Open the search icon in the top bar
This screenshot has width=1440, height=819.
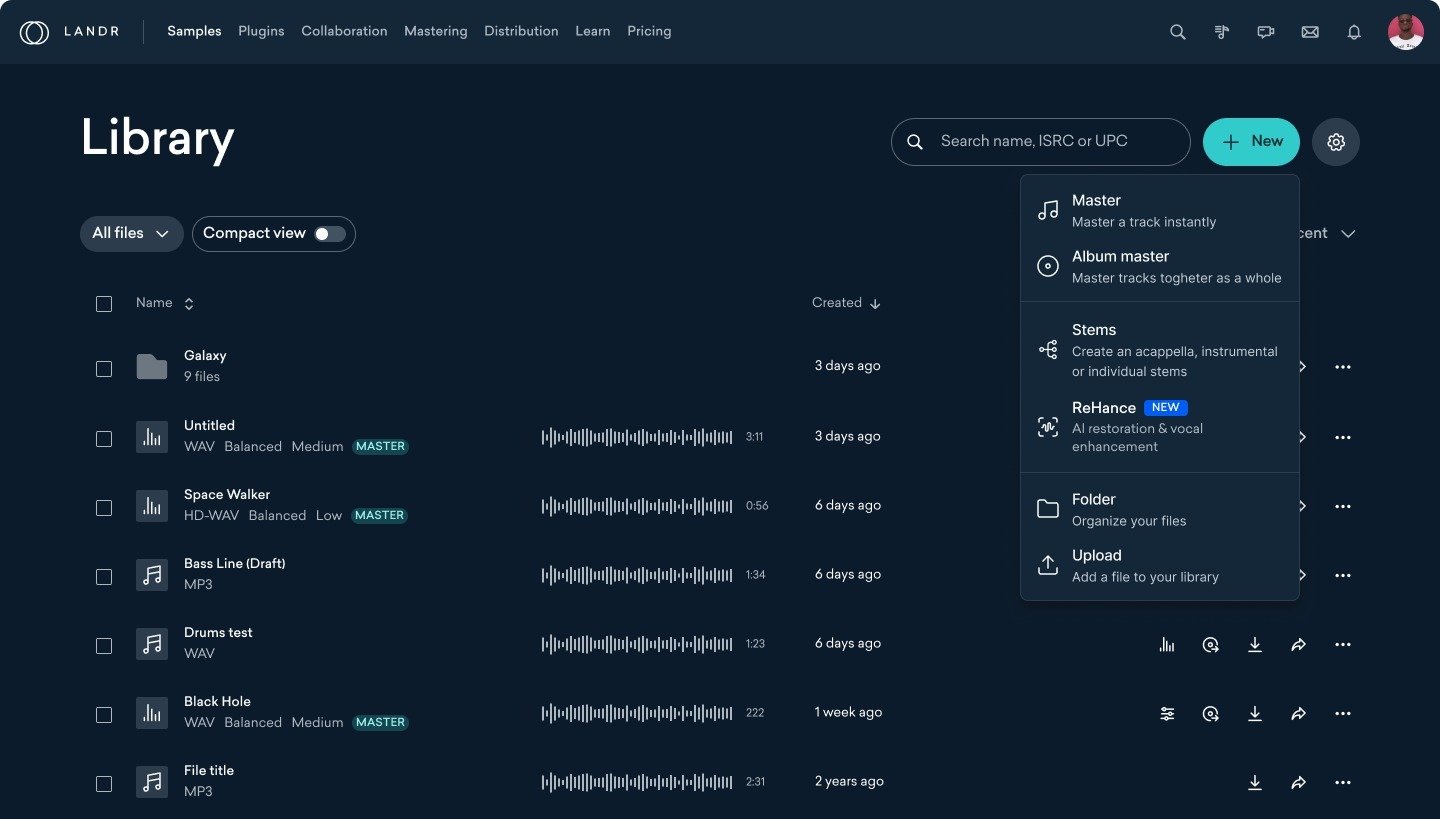tap(1178, 32)
